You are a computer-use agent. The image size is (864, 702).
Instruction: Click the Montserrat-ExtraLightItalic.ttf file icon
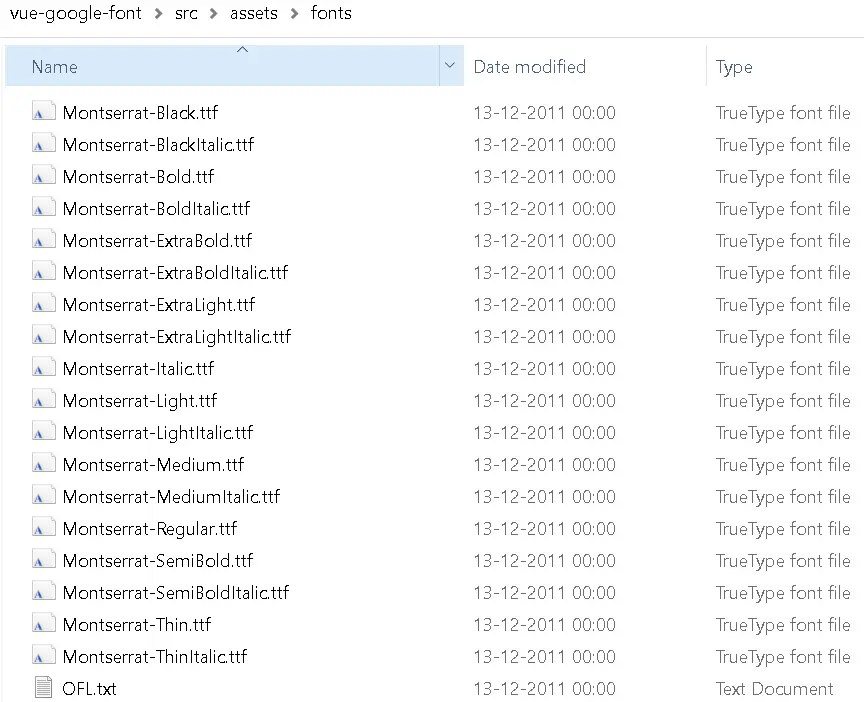44,335
